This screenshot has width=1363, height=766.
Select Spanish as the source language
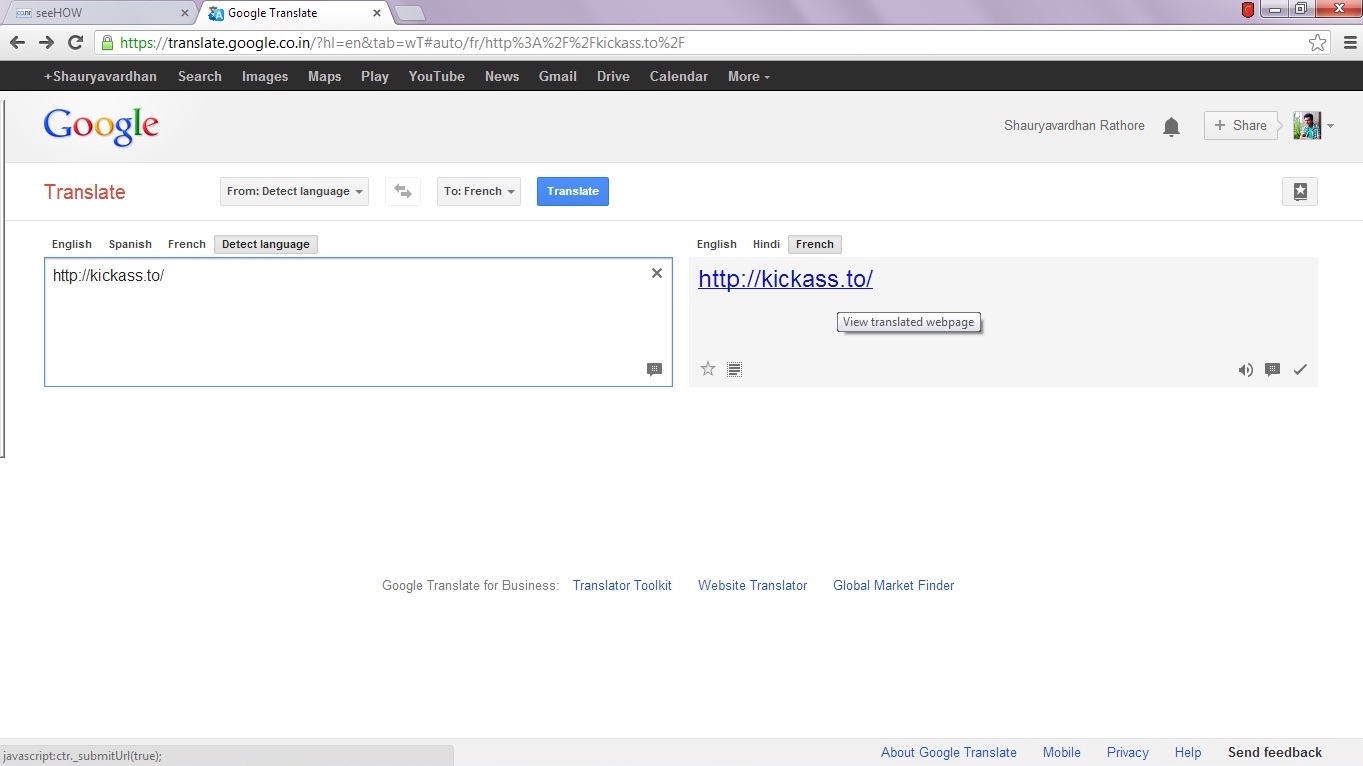(130, 244)
